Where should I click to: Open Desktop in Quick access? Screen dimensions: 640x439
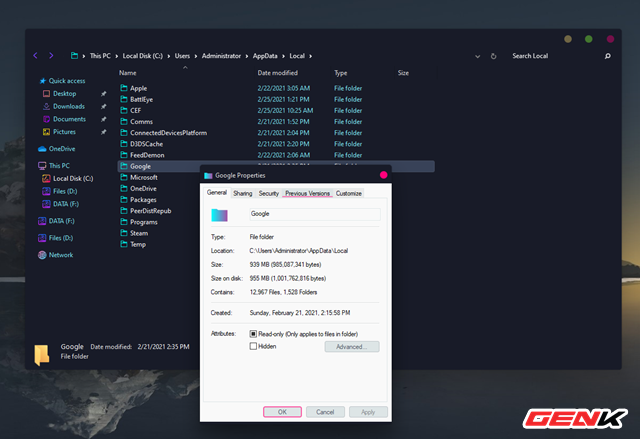click(64, 93)
